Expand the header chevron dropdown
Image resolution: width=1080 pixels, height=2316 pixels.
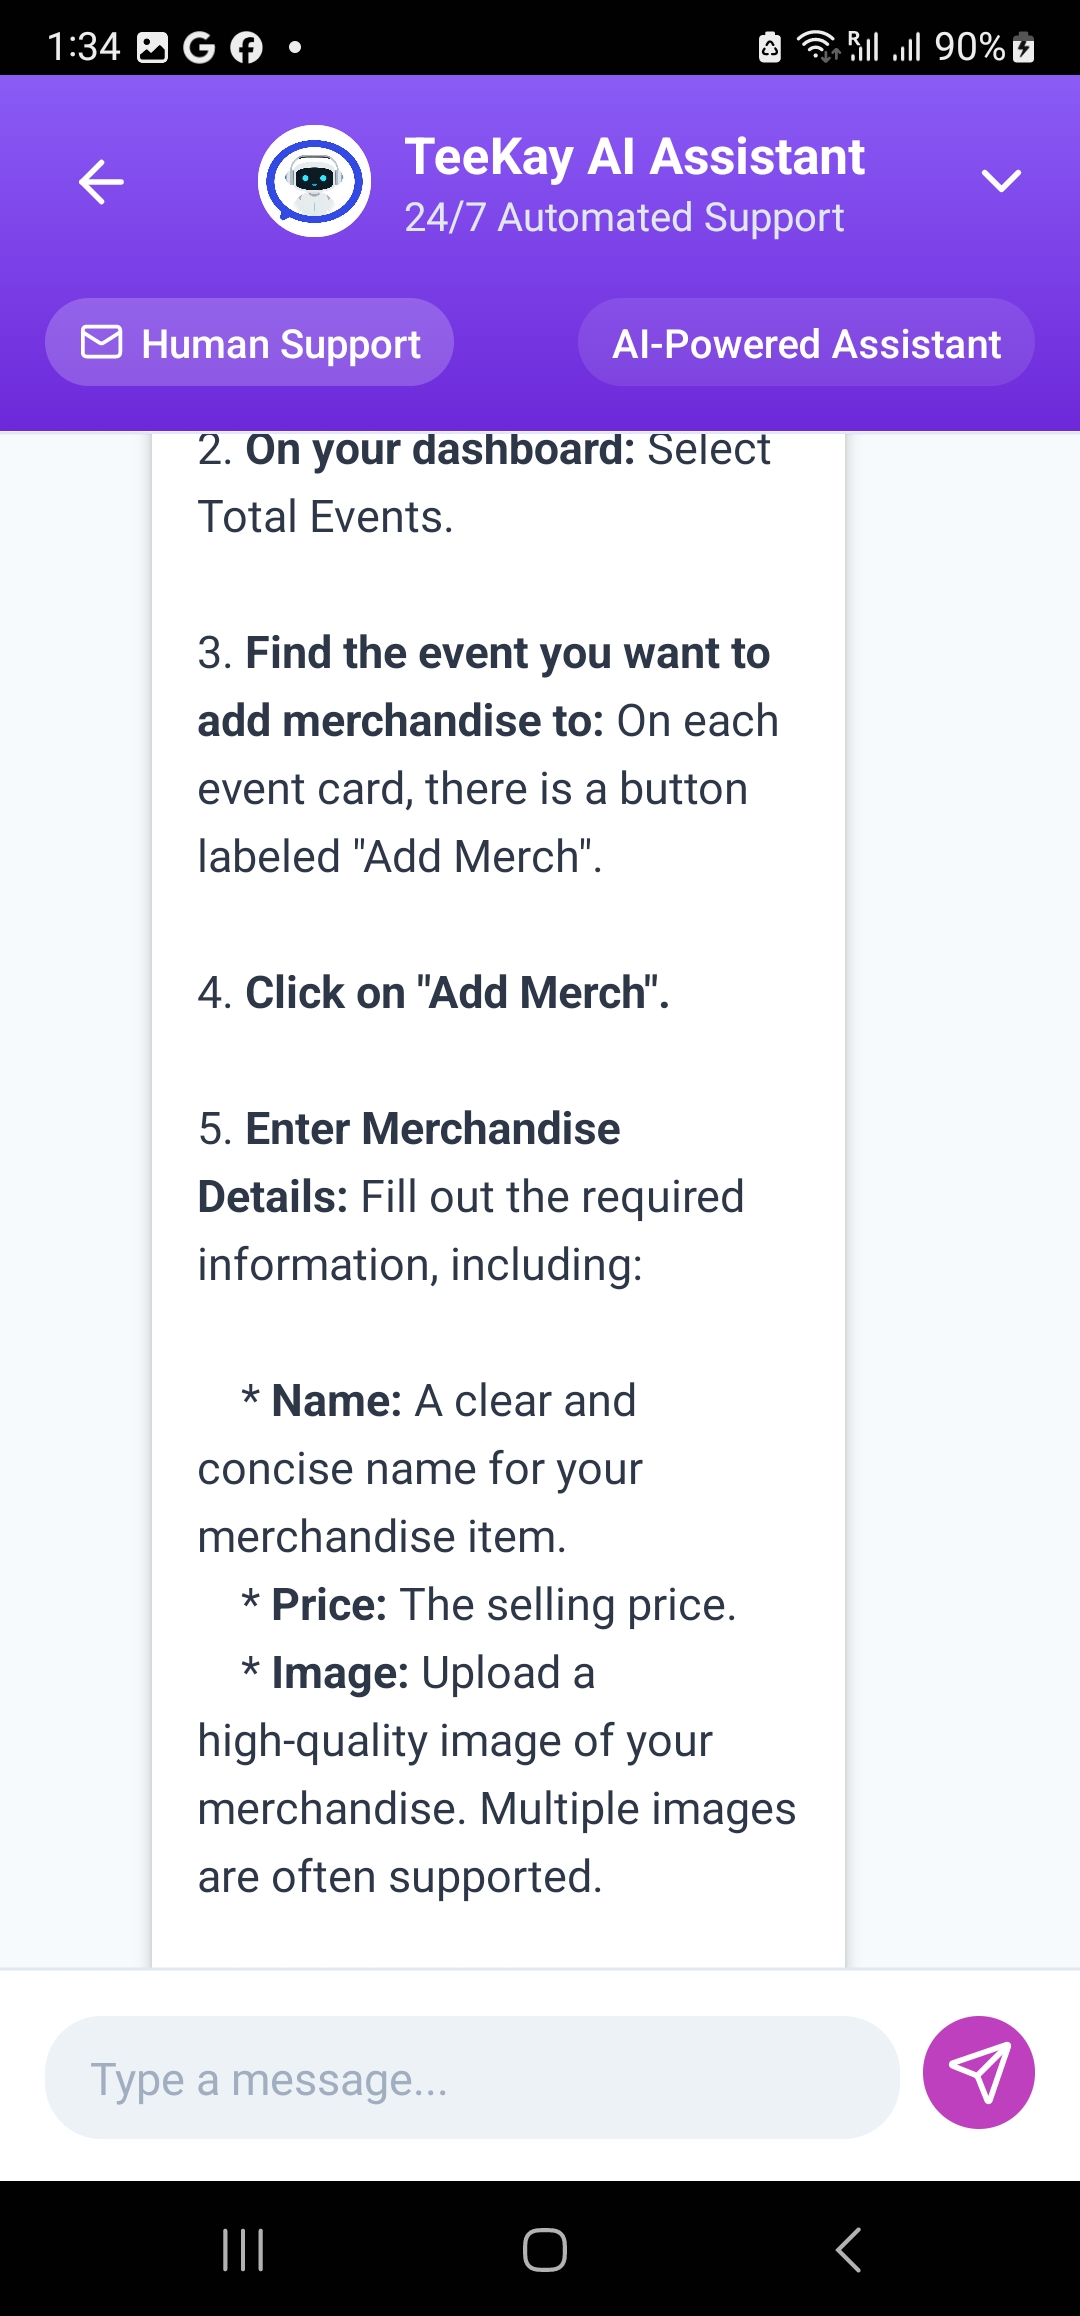[x=1000, y=181]
